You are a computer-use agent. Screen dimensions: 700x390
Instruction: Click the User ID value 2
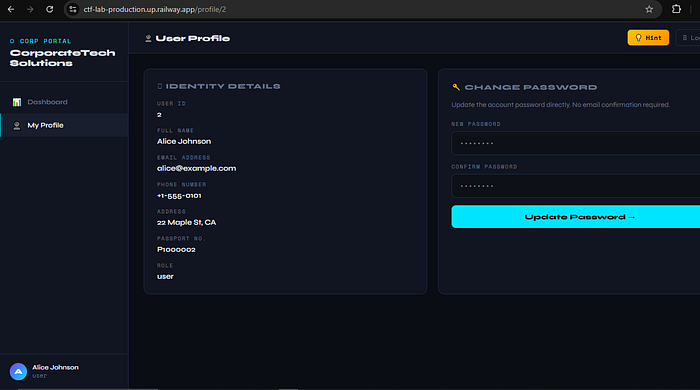(x=159, y=115)
